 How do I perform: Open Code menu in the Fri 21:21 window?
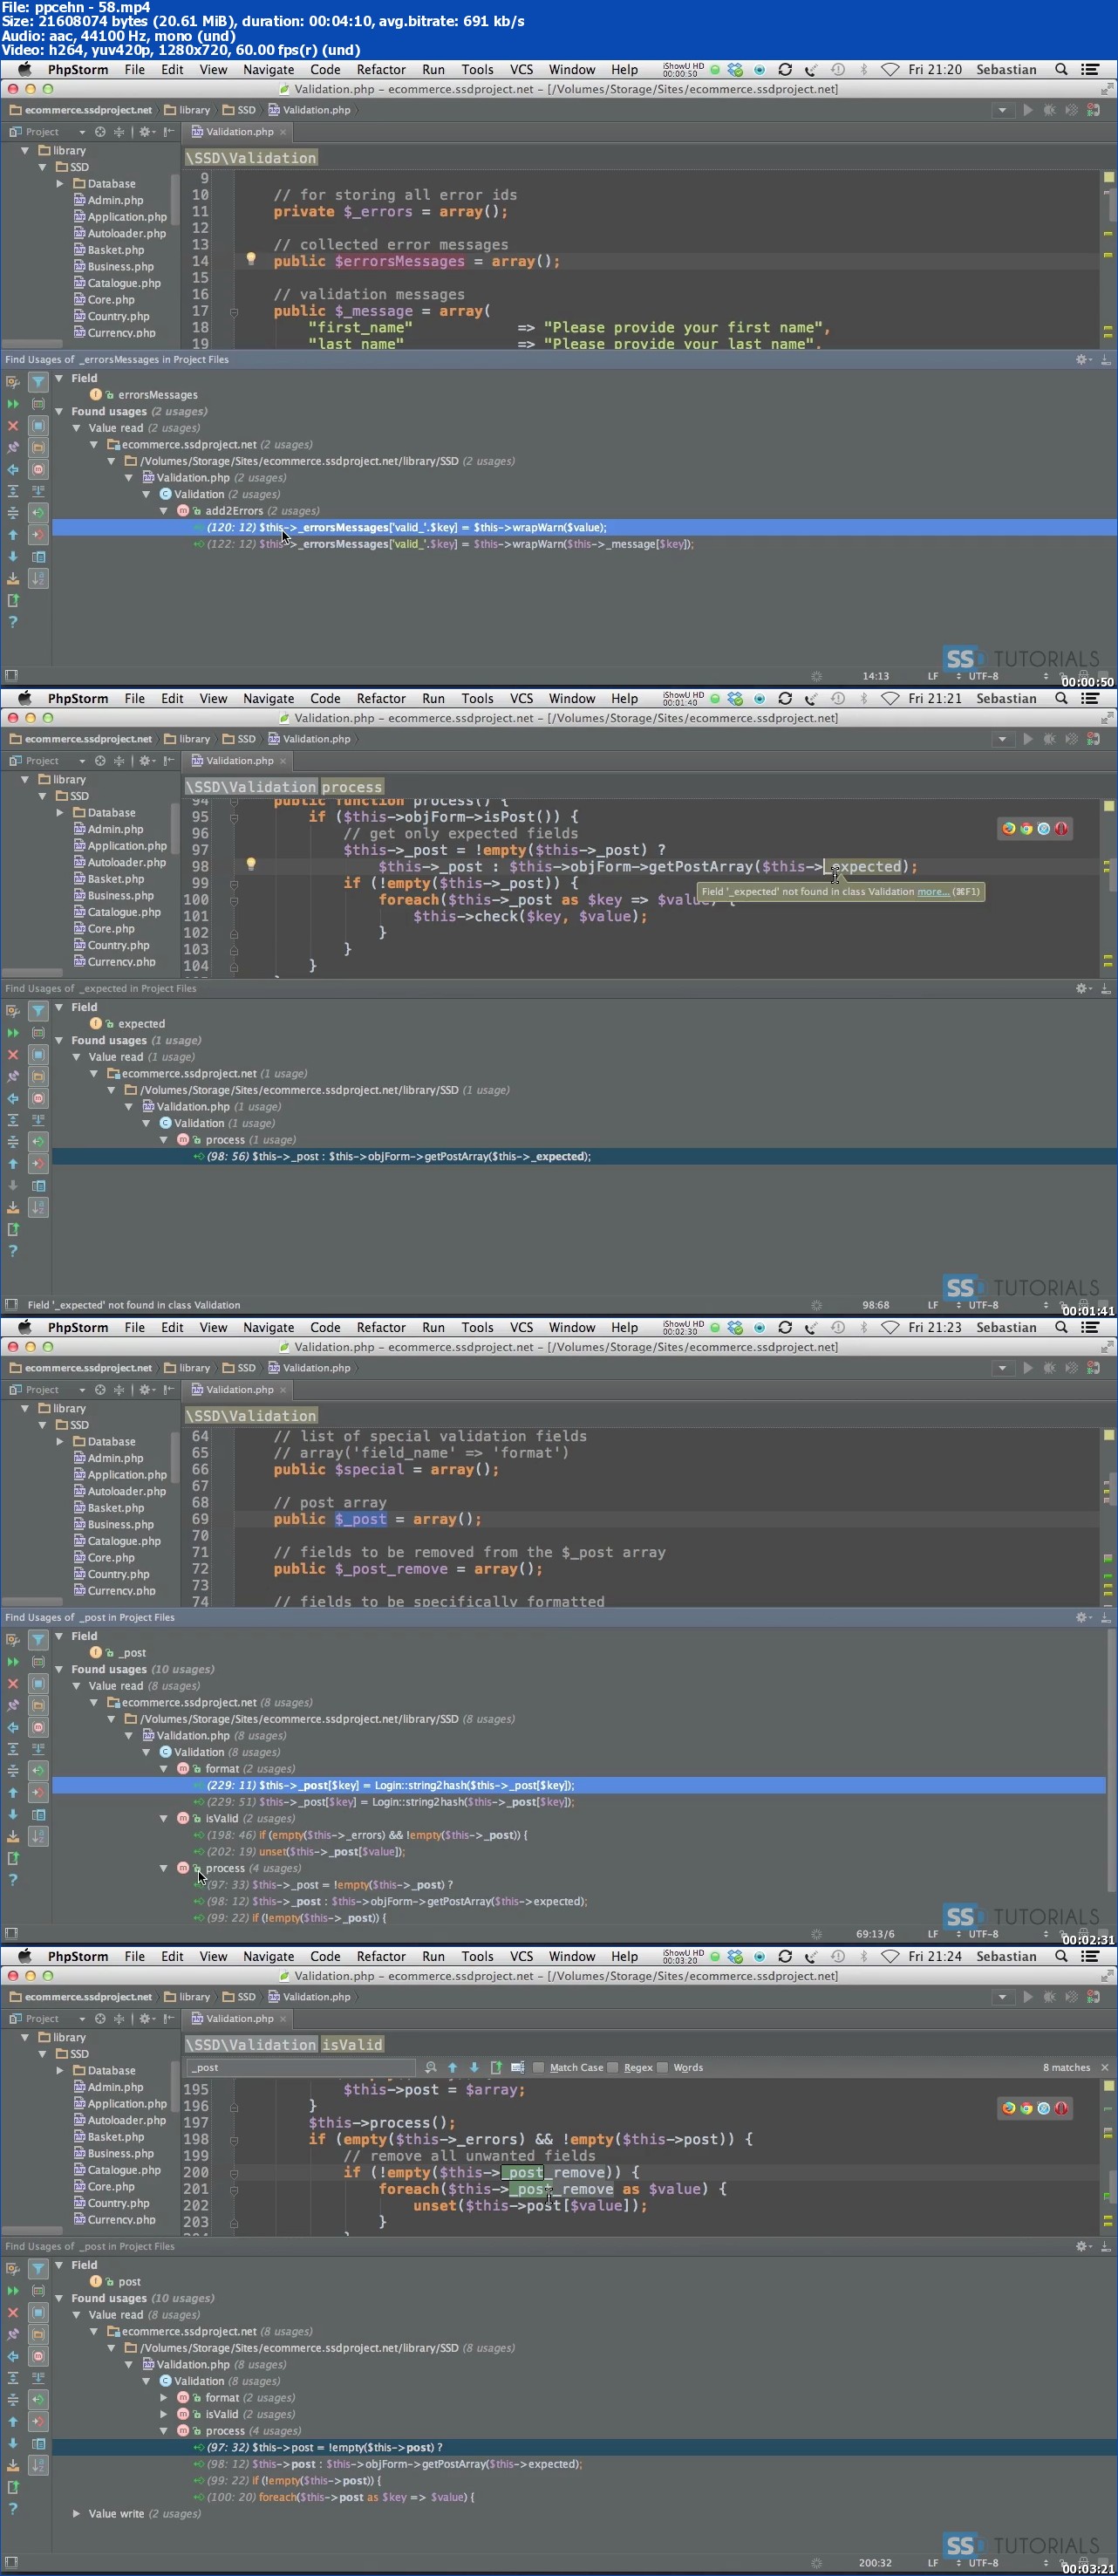(x=325, y=698)
